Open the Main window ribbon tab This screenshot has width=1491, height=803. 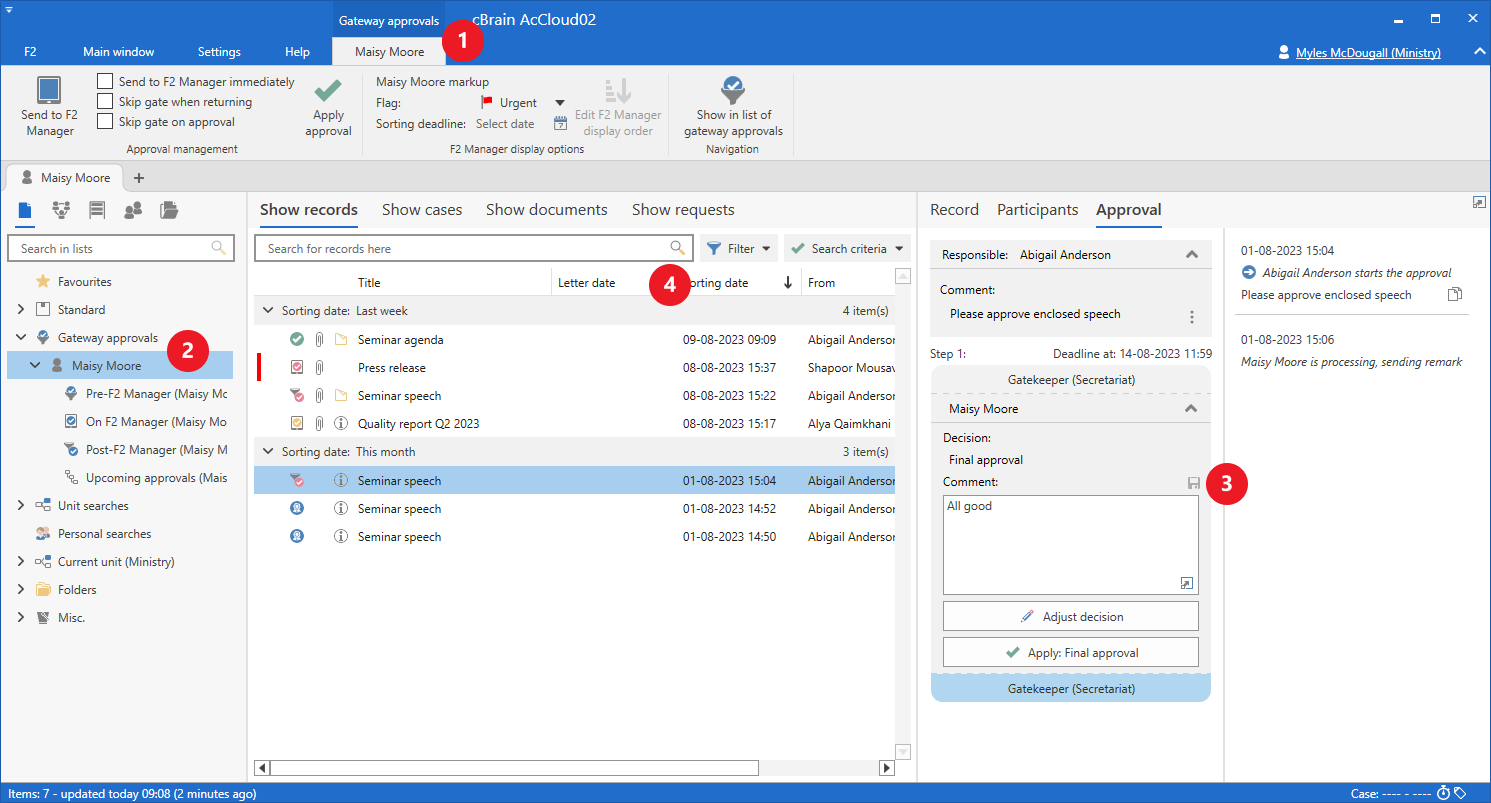pyautogui.click(x=118, y=52)
